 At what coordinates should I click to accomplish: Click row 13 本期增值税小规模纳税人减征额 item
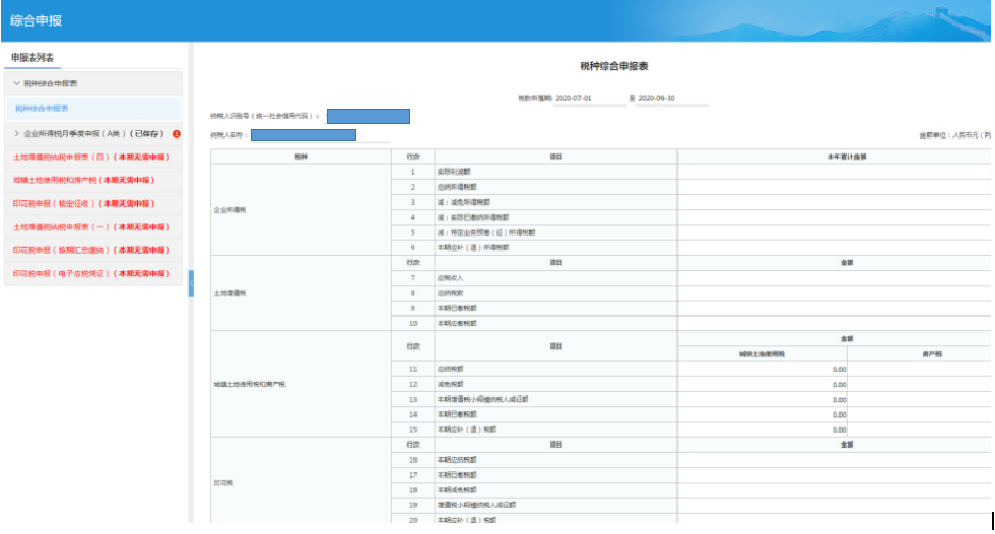[482, 400]
